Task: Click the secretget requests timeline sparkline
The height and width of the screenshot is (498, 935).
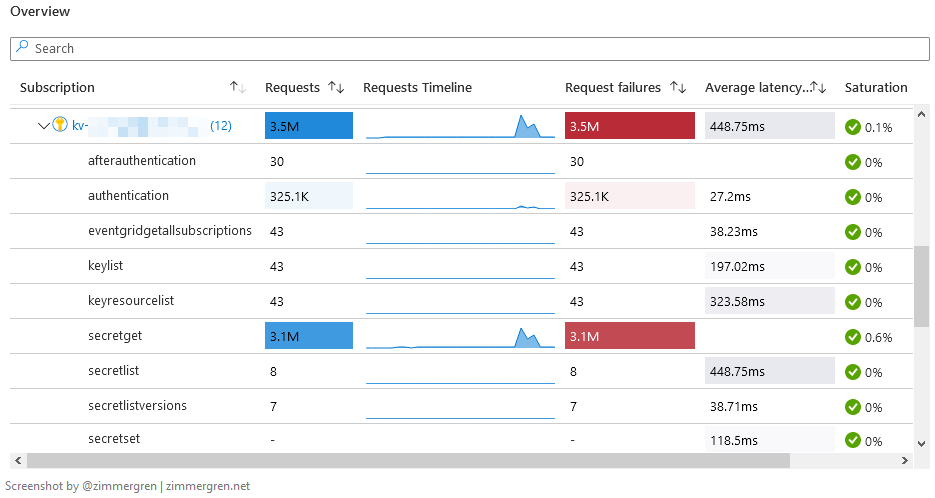Action: point(460,337)
